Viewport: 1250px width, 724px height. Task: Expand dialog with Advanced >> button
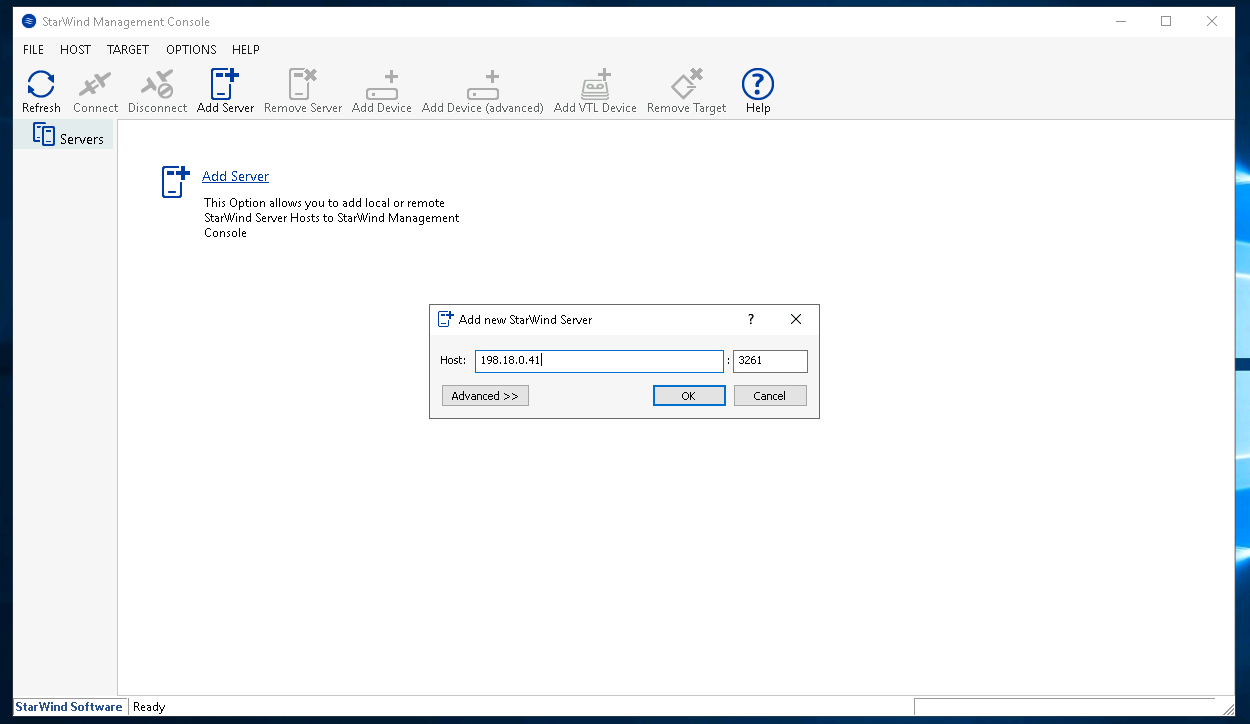pyautogui.click(x=485, y=396)
